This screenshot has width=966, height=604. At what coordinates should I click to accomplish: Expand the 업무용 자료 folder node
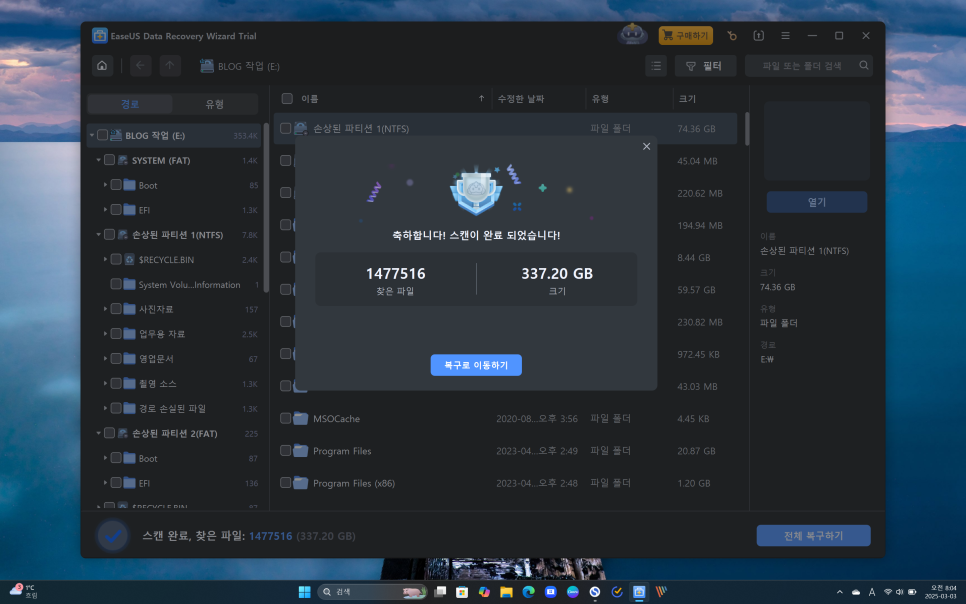pos(105,333)
